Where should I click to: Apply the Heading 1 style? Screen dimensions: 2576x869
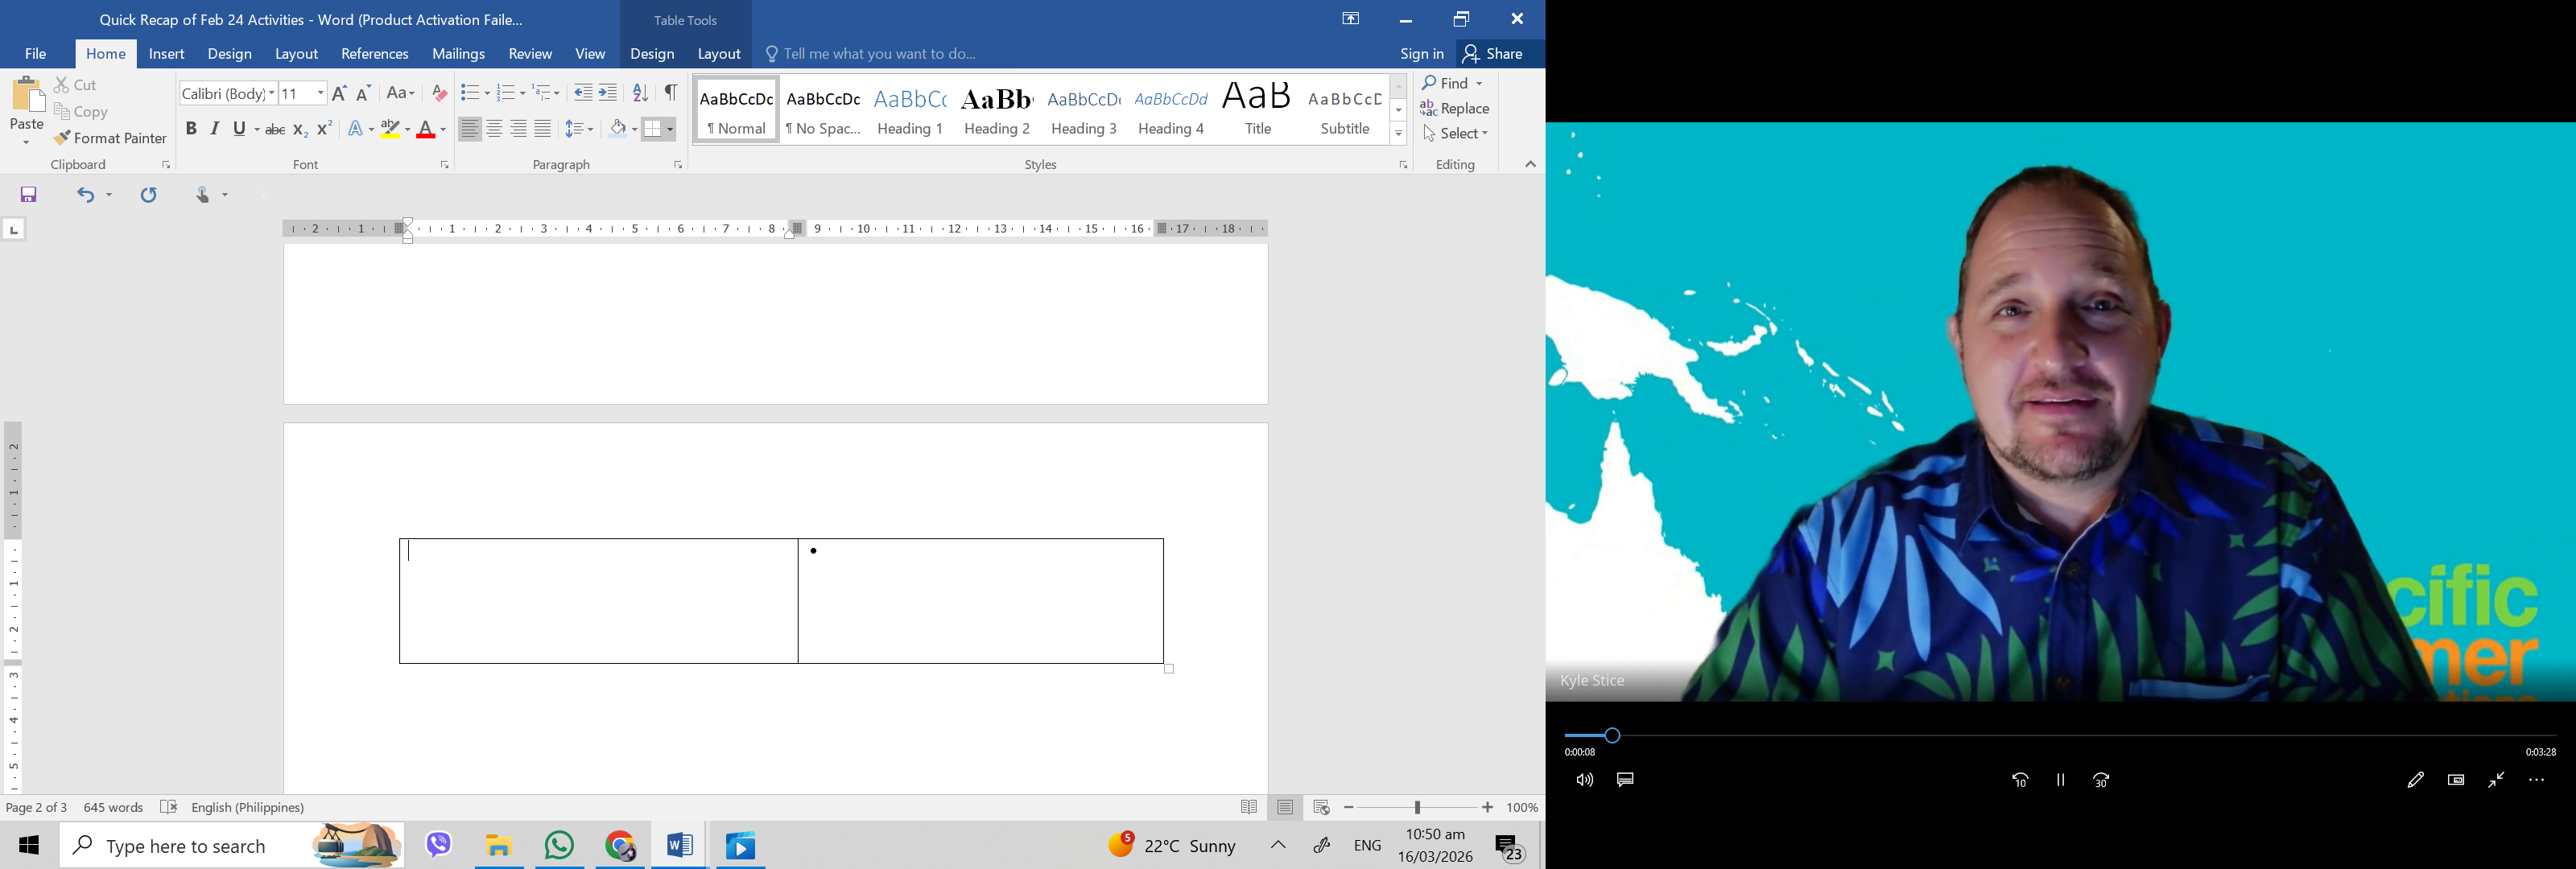click(x=910, y=110)
